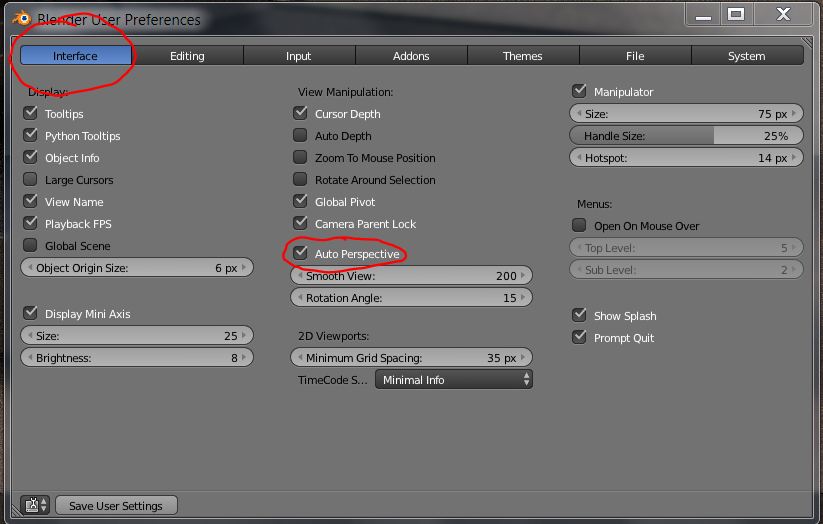This screenshot has width=823, height=524.
Task: Switch to the Input tab
Action: click(x=299, y=56)
